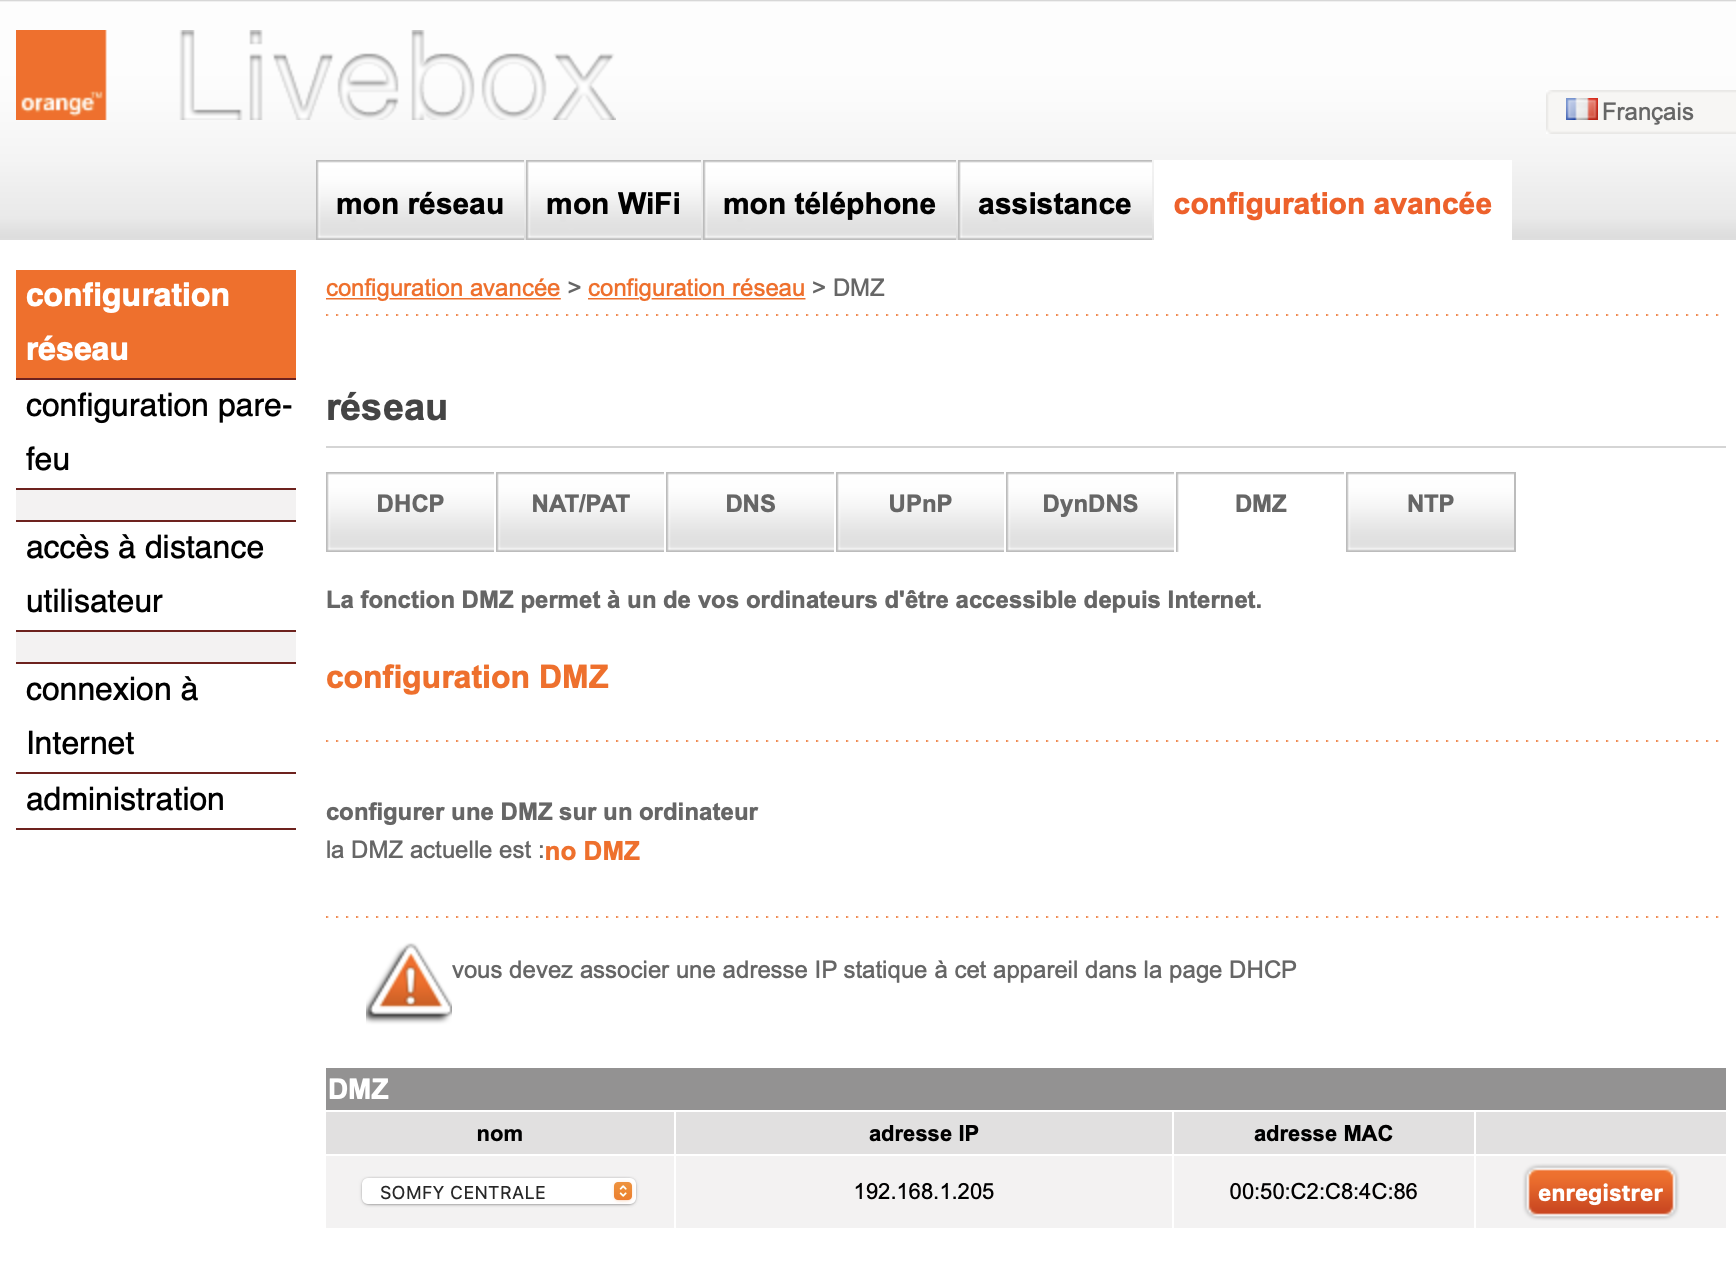This screenshot has width=1736, height=1262.
Task: Open the SOMFY CENTRALE device dropdown
Action: pyautogui.click(x=498, y=1191)
